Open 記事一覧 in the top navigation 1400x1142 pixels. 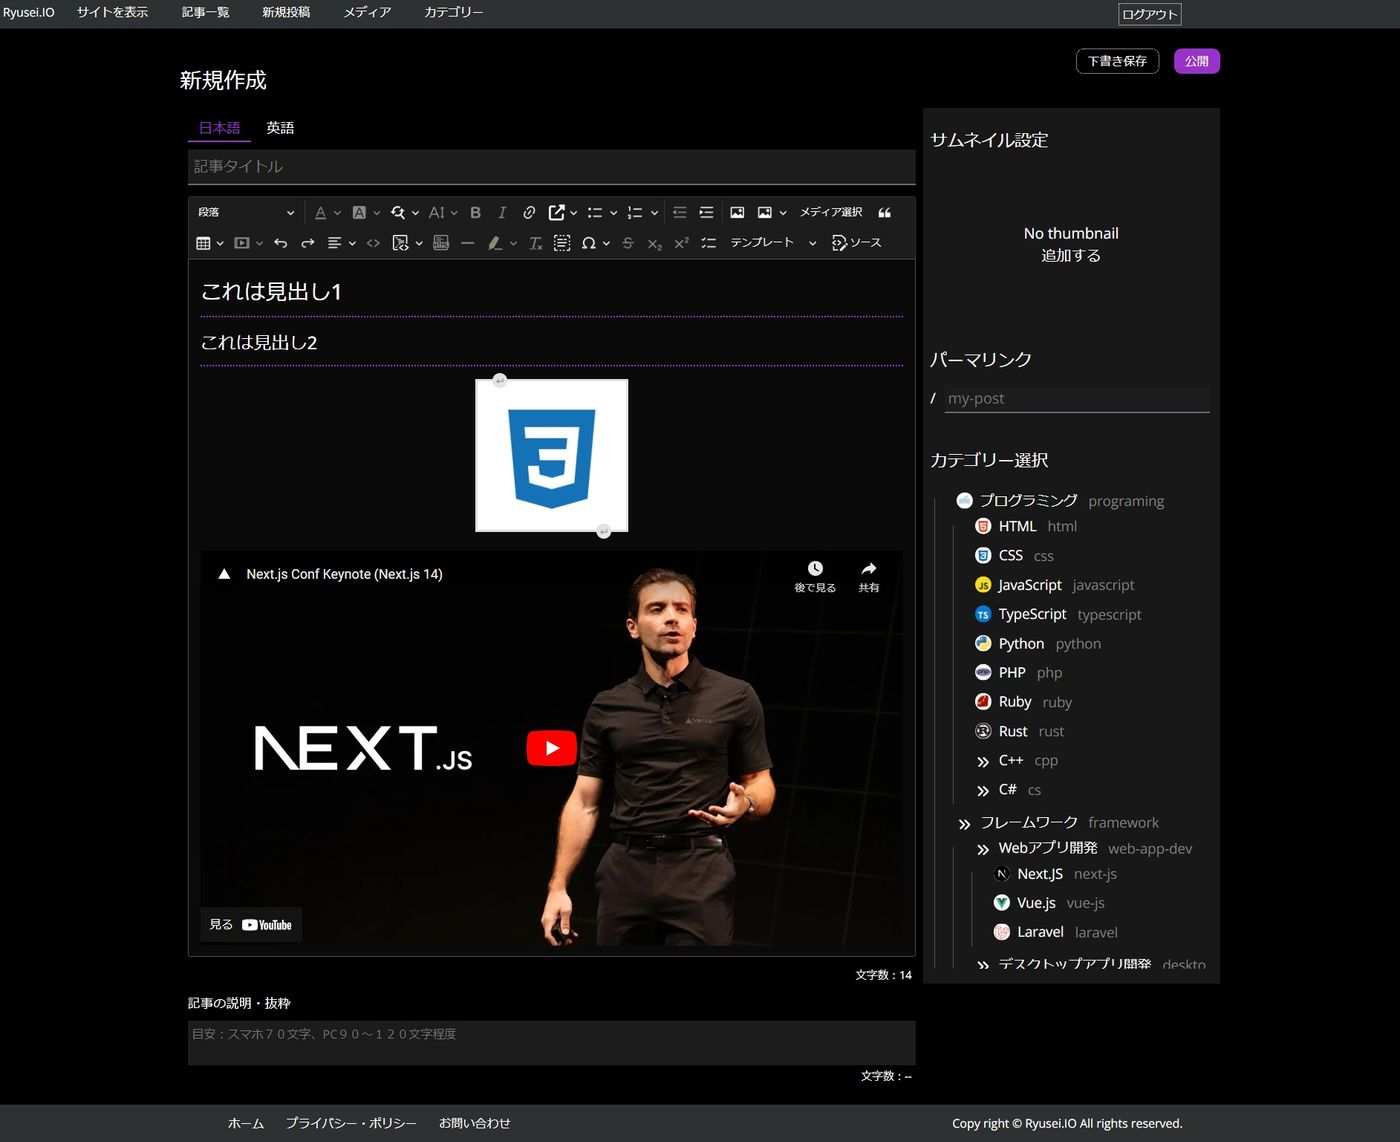pyautogui.click(x=205, y=12)
